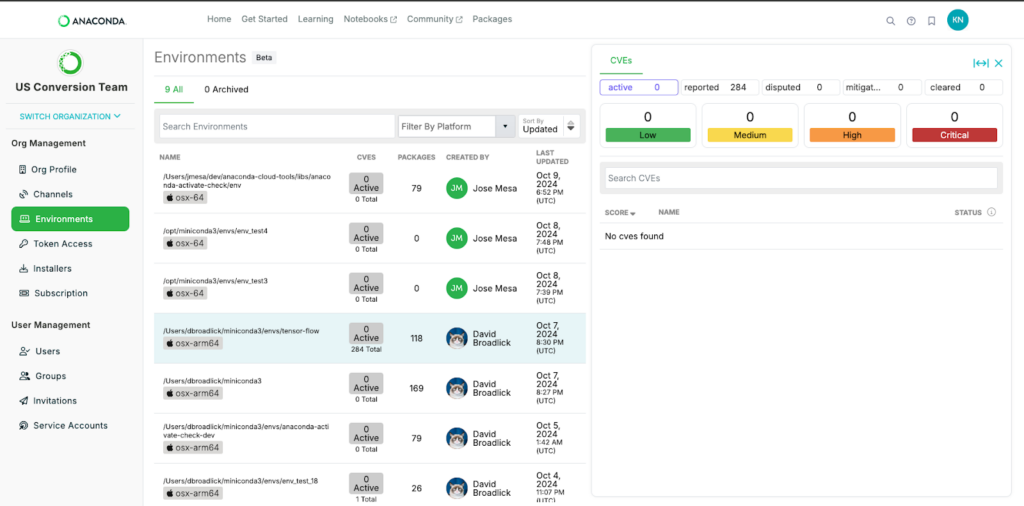Viewport: 1024px width, 506px height.
Task: Click the red Critical severity card
Action: (954, 125)
